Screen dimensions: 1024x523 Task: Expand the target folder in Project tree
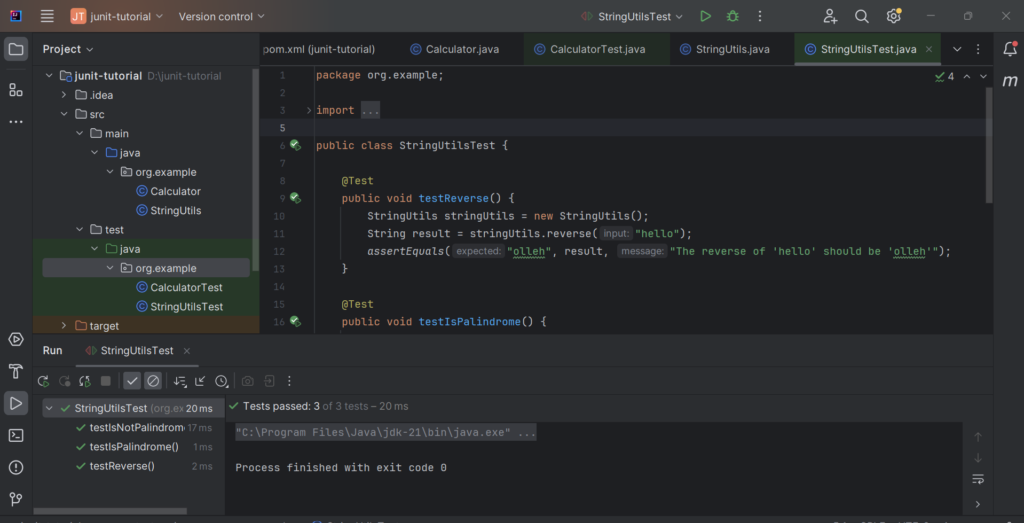coord(64,326)
